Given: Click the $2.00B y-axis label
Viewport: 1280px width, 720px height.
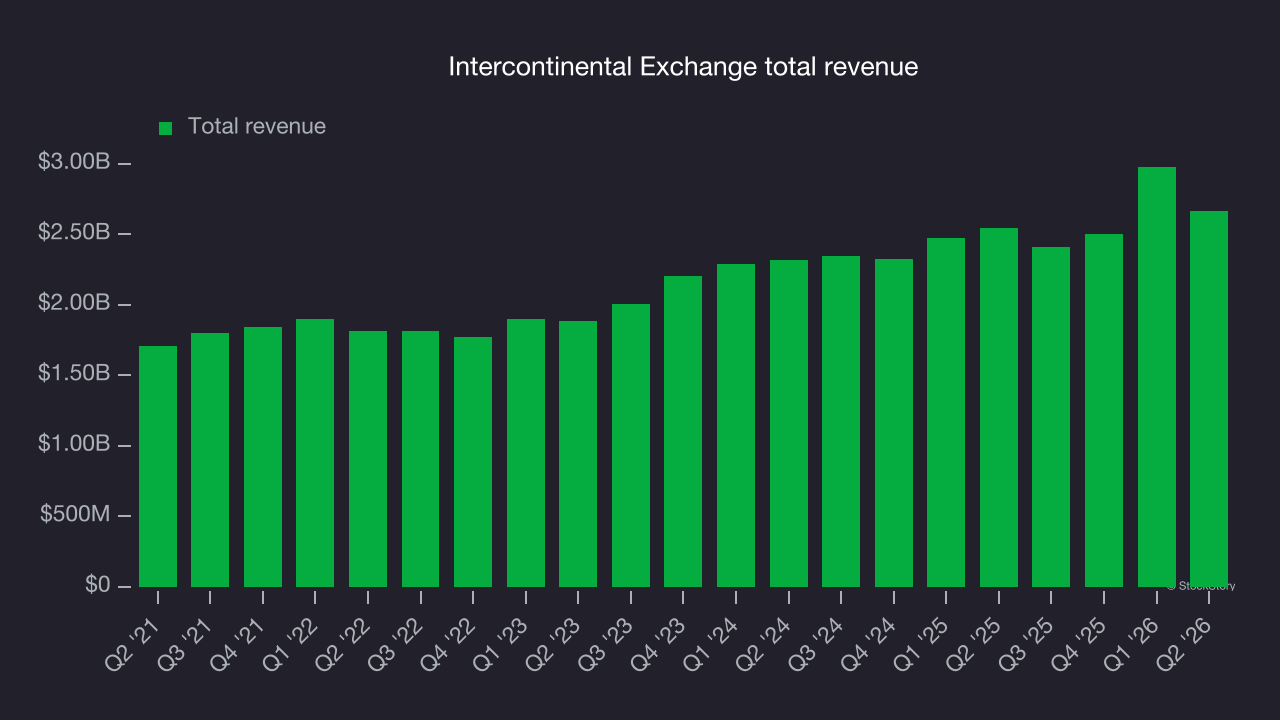Looking at the screenshot, I should pyautogui.click(x=73, y=303).
